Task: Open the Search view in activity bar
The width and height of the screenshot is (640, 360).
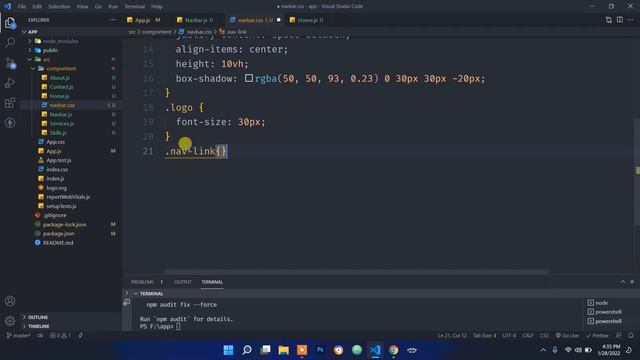Action: pos(10,42)
